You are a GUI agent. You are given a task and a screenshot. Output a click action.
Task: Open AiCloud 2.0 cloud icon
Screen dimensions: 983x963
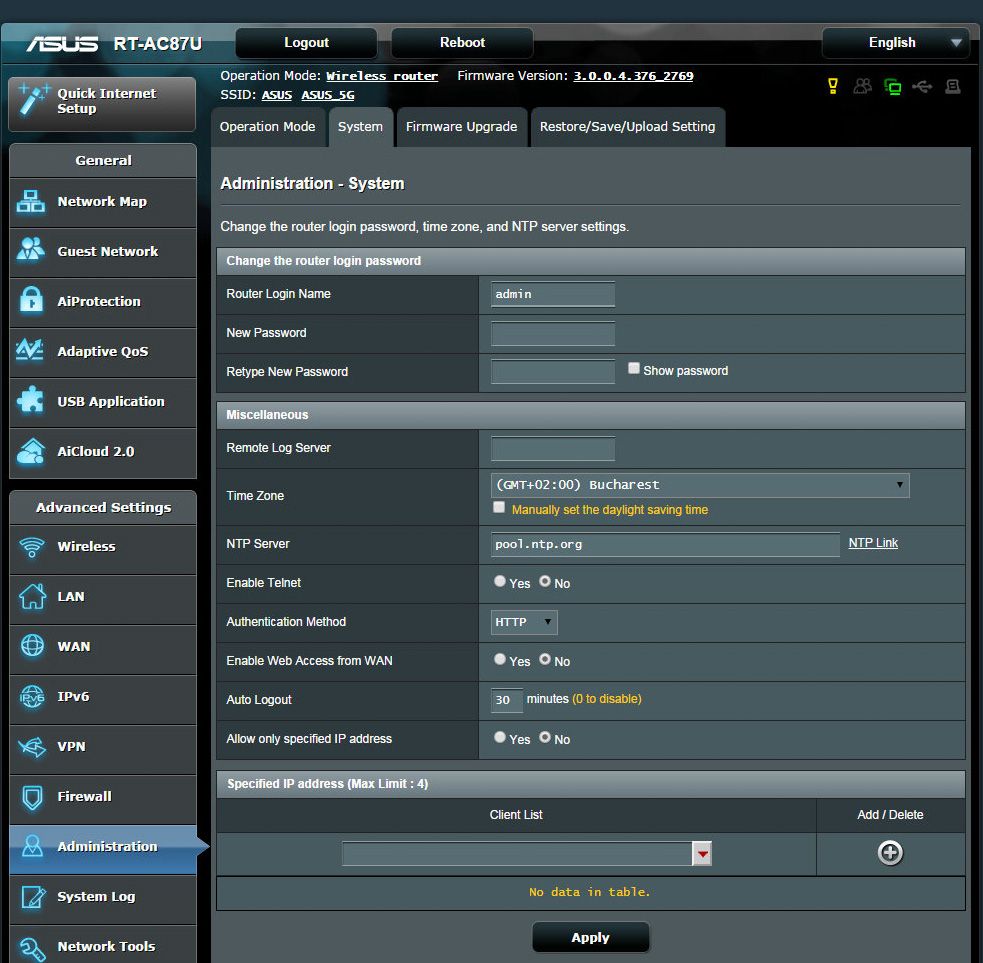(x=32, y=451)
